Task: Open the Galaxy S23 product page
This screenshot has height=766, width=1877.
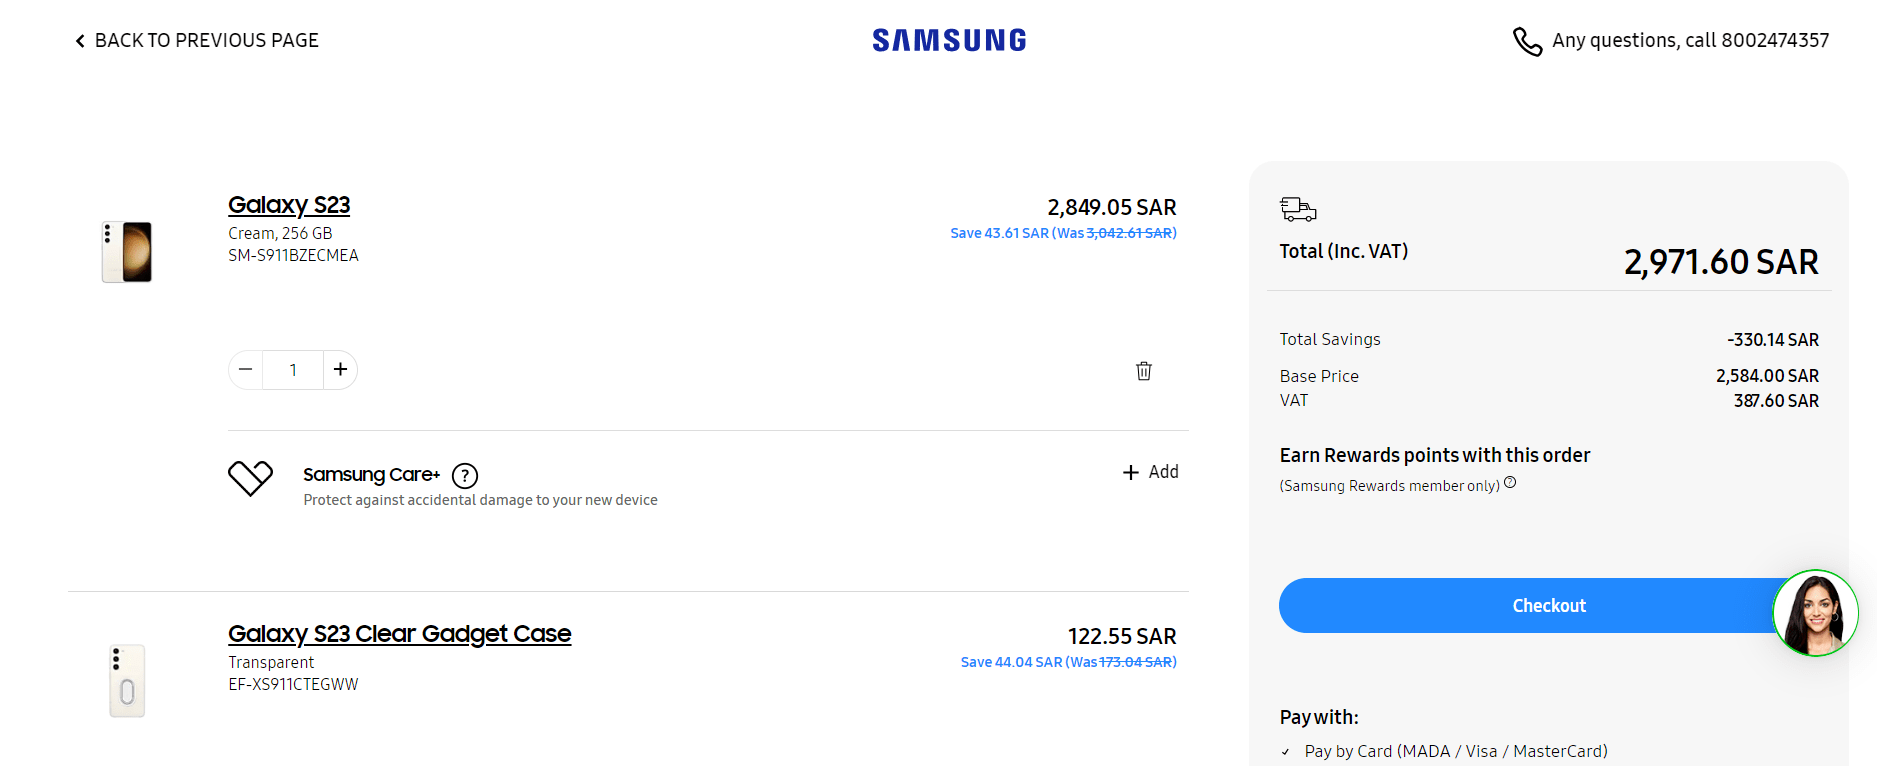Action: tap(289, 205)
